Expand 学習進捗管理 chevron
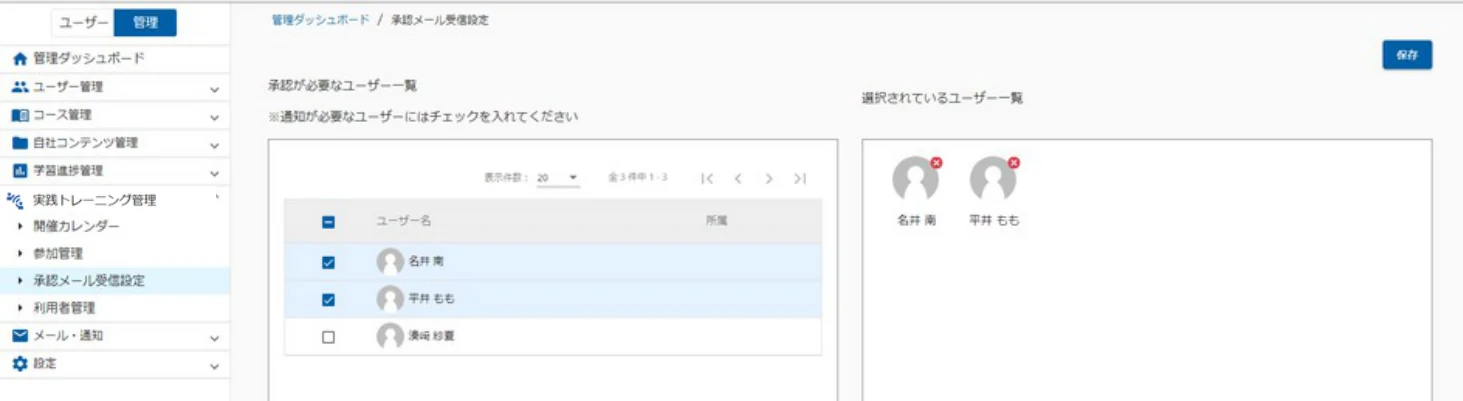Screen dimensions: 1463x401 214,173
